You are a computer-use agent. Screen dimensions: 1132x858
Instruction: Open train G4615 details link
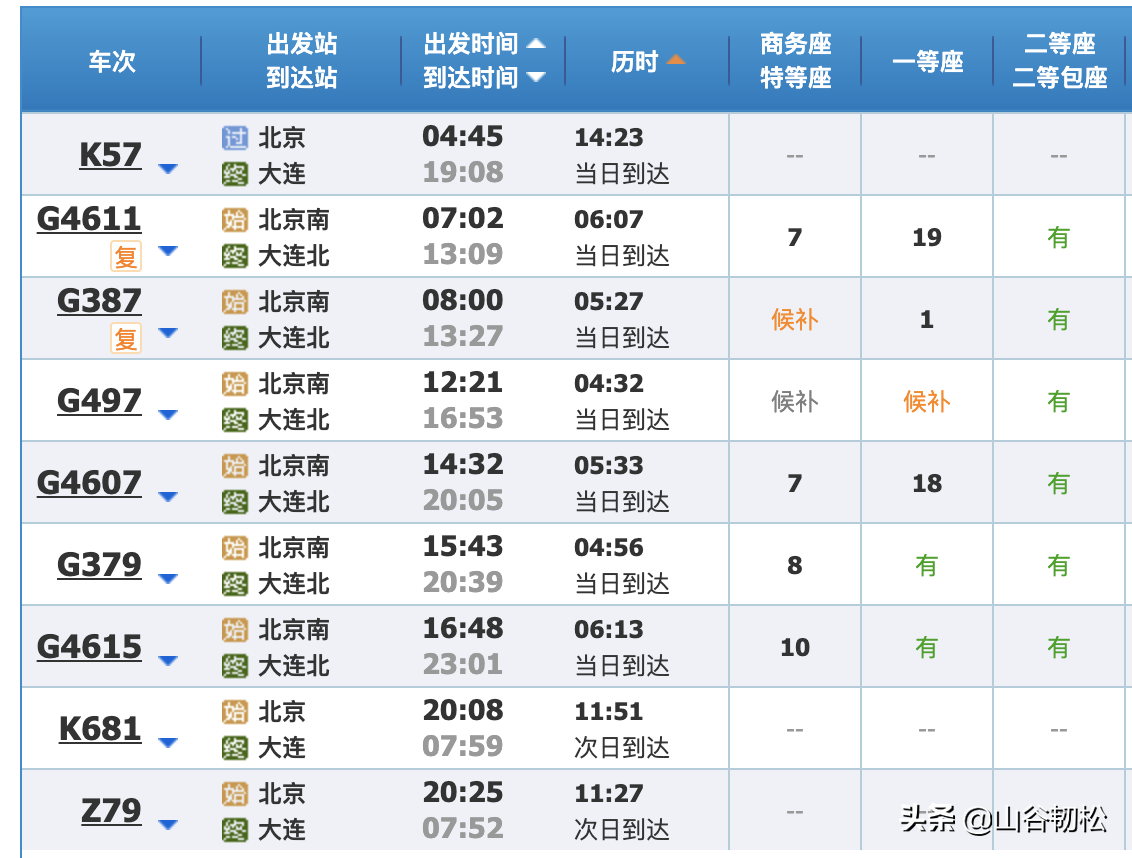click(x=89, y=646)
